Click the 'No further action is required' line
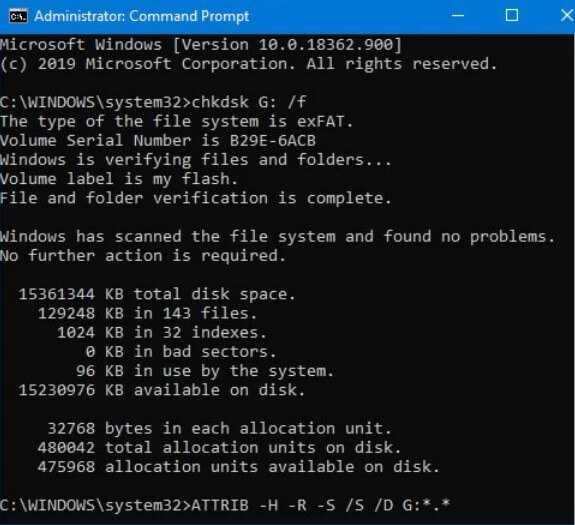 coord(143,256)
